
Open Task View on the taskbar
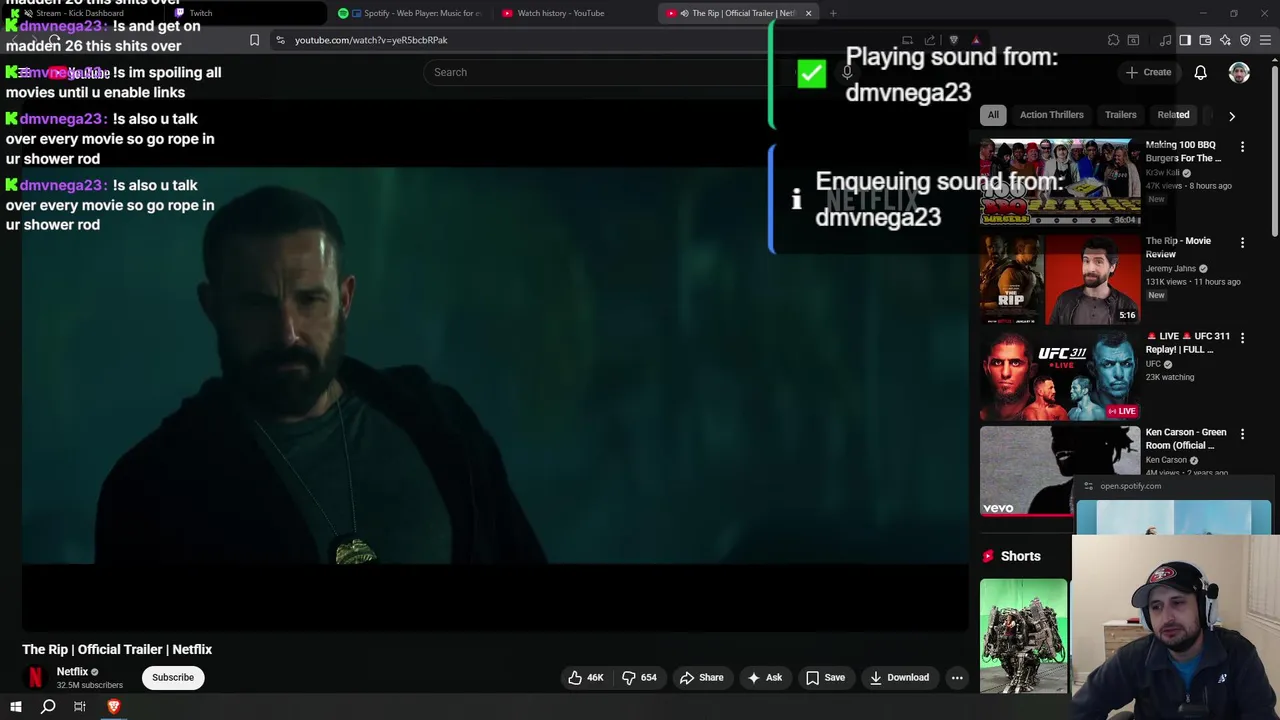pos(80,706)
